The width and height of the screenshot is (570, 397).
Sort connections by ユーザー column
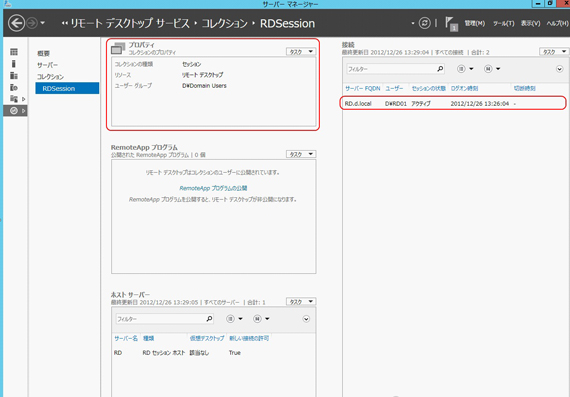pos(394,88)
